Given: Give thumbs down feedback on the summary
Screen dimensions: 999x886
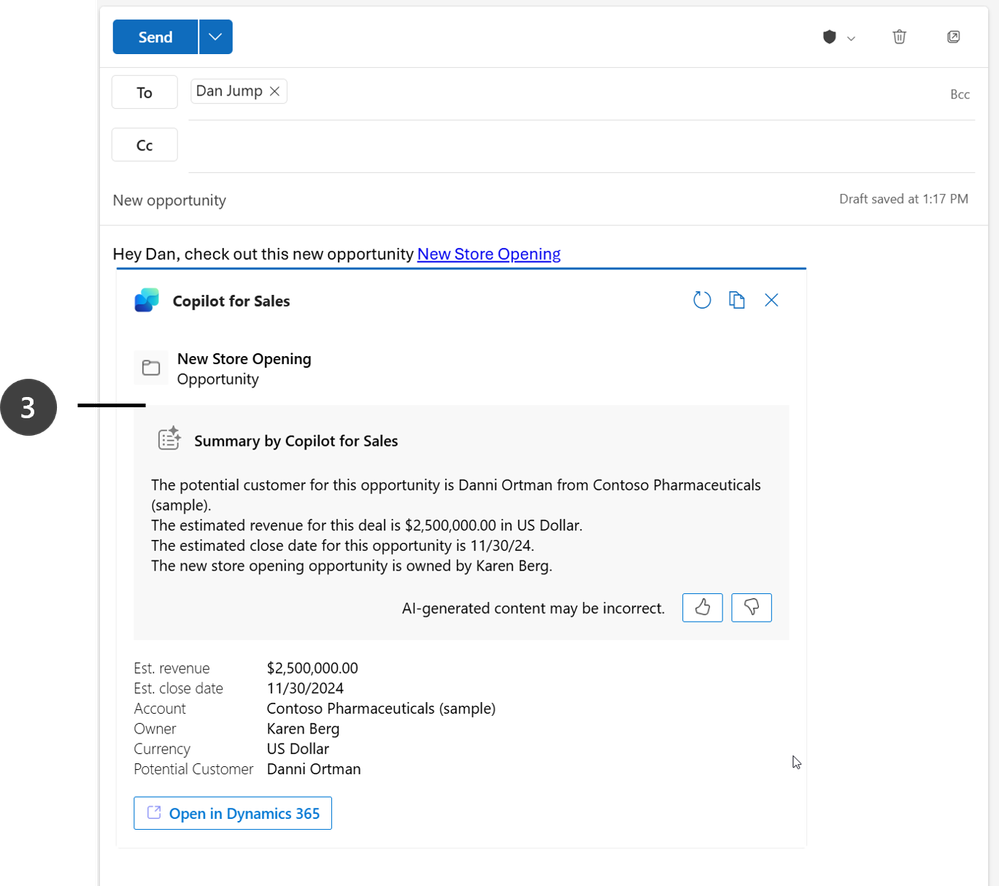Looking at the screenshot, I should click(751, 607).
